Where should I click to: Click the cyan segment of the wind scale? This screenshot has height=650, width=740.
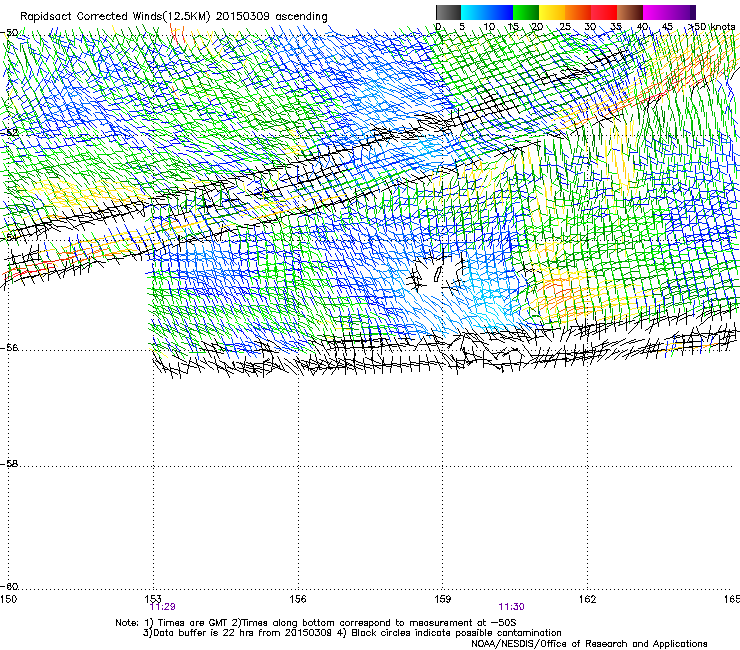click(x=474, y=12)
